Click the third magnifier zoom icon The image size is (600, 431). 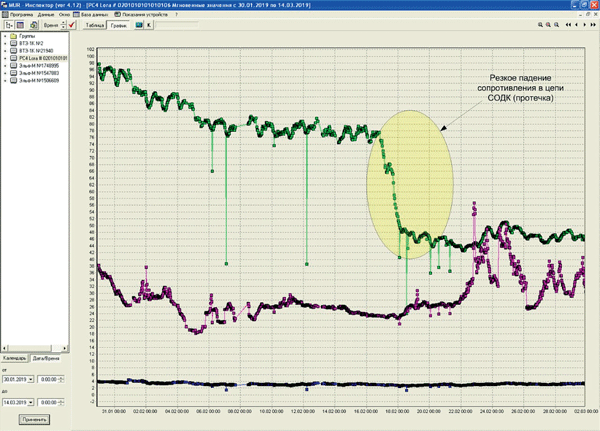tap(556, 25)
